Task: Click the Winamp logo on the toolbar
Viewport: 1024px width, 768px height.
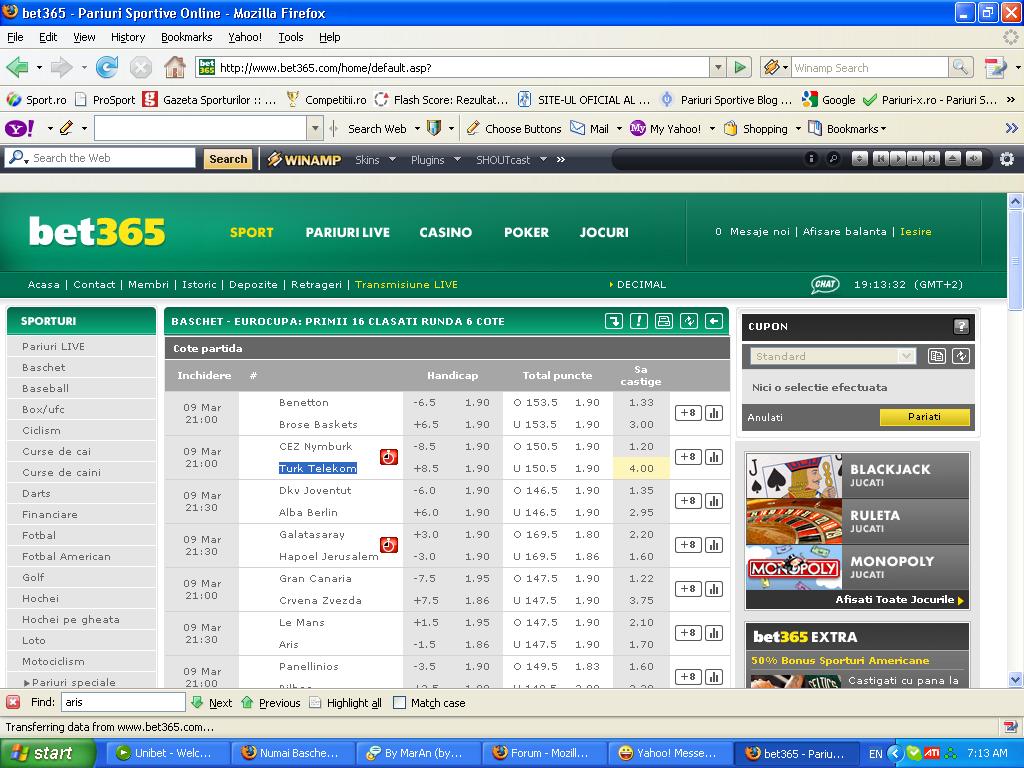Action: click(304, 159)
